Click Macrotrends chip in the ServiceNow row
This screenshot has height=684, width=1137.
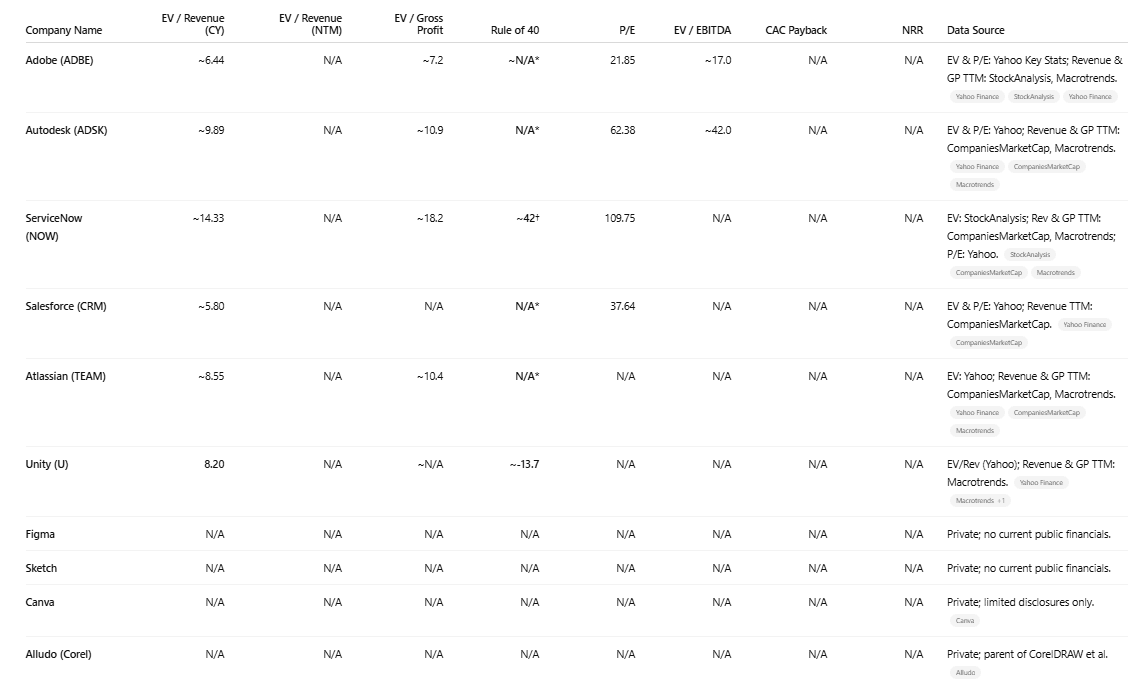click(x=1055, y=273)
